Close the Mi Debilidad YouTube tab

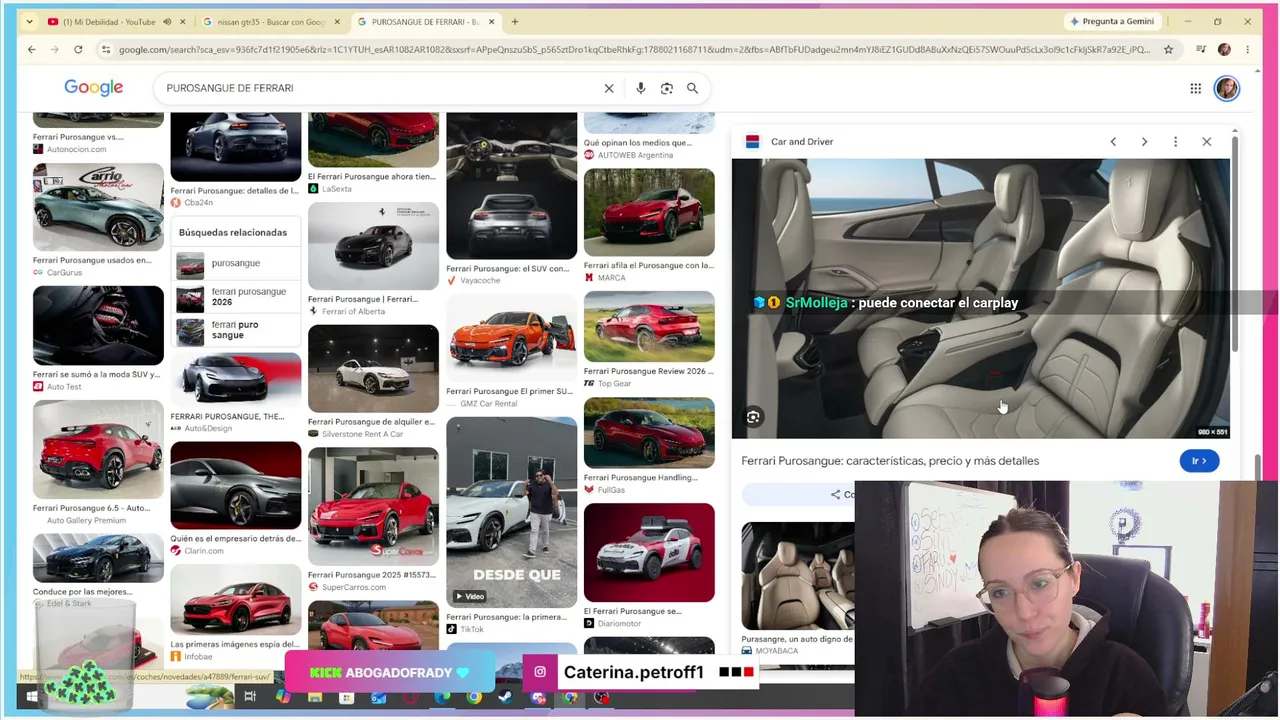[182, 21]
